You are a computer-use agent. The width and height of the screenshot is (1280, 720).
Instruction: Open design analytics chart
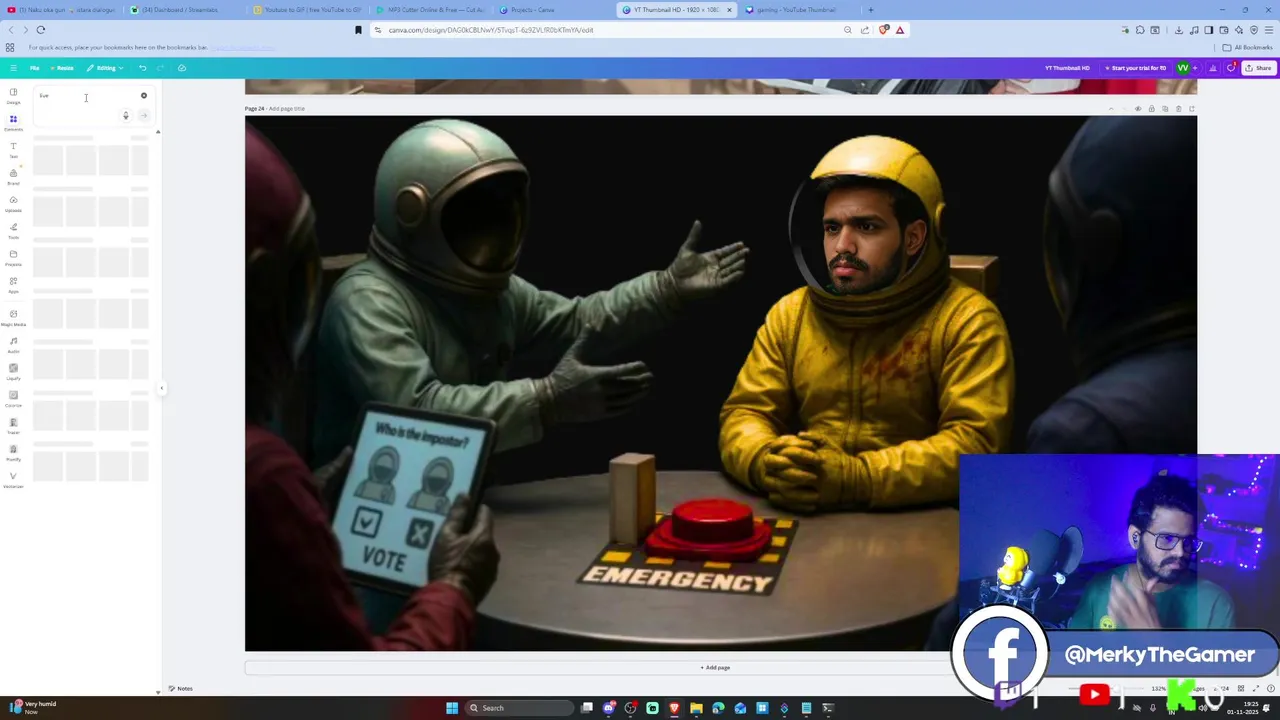(1213, 68)
